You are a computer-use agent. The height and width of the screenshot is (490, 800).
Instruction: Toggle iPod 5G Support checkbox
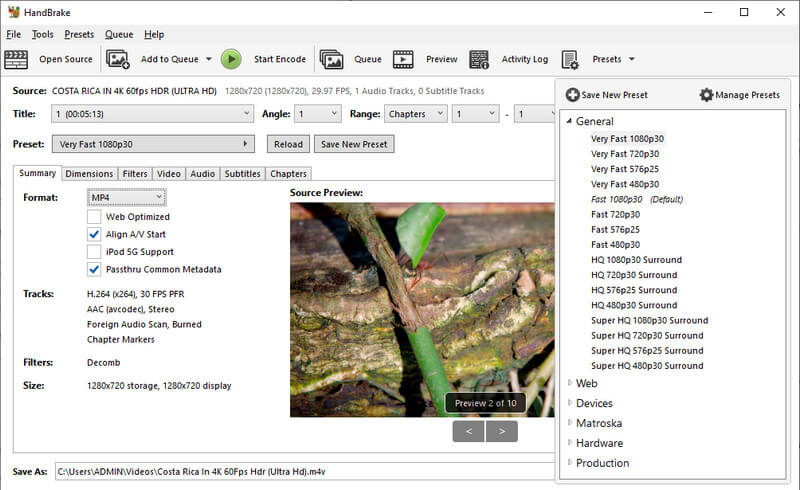tap(94, 252)
